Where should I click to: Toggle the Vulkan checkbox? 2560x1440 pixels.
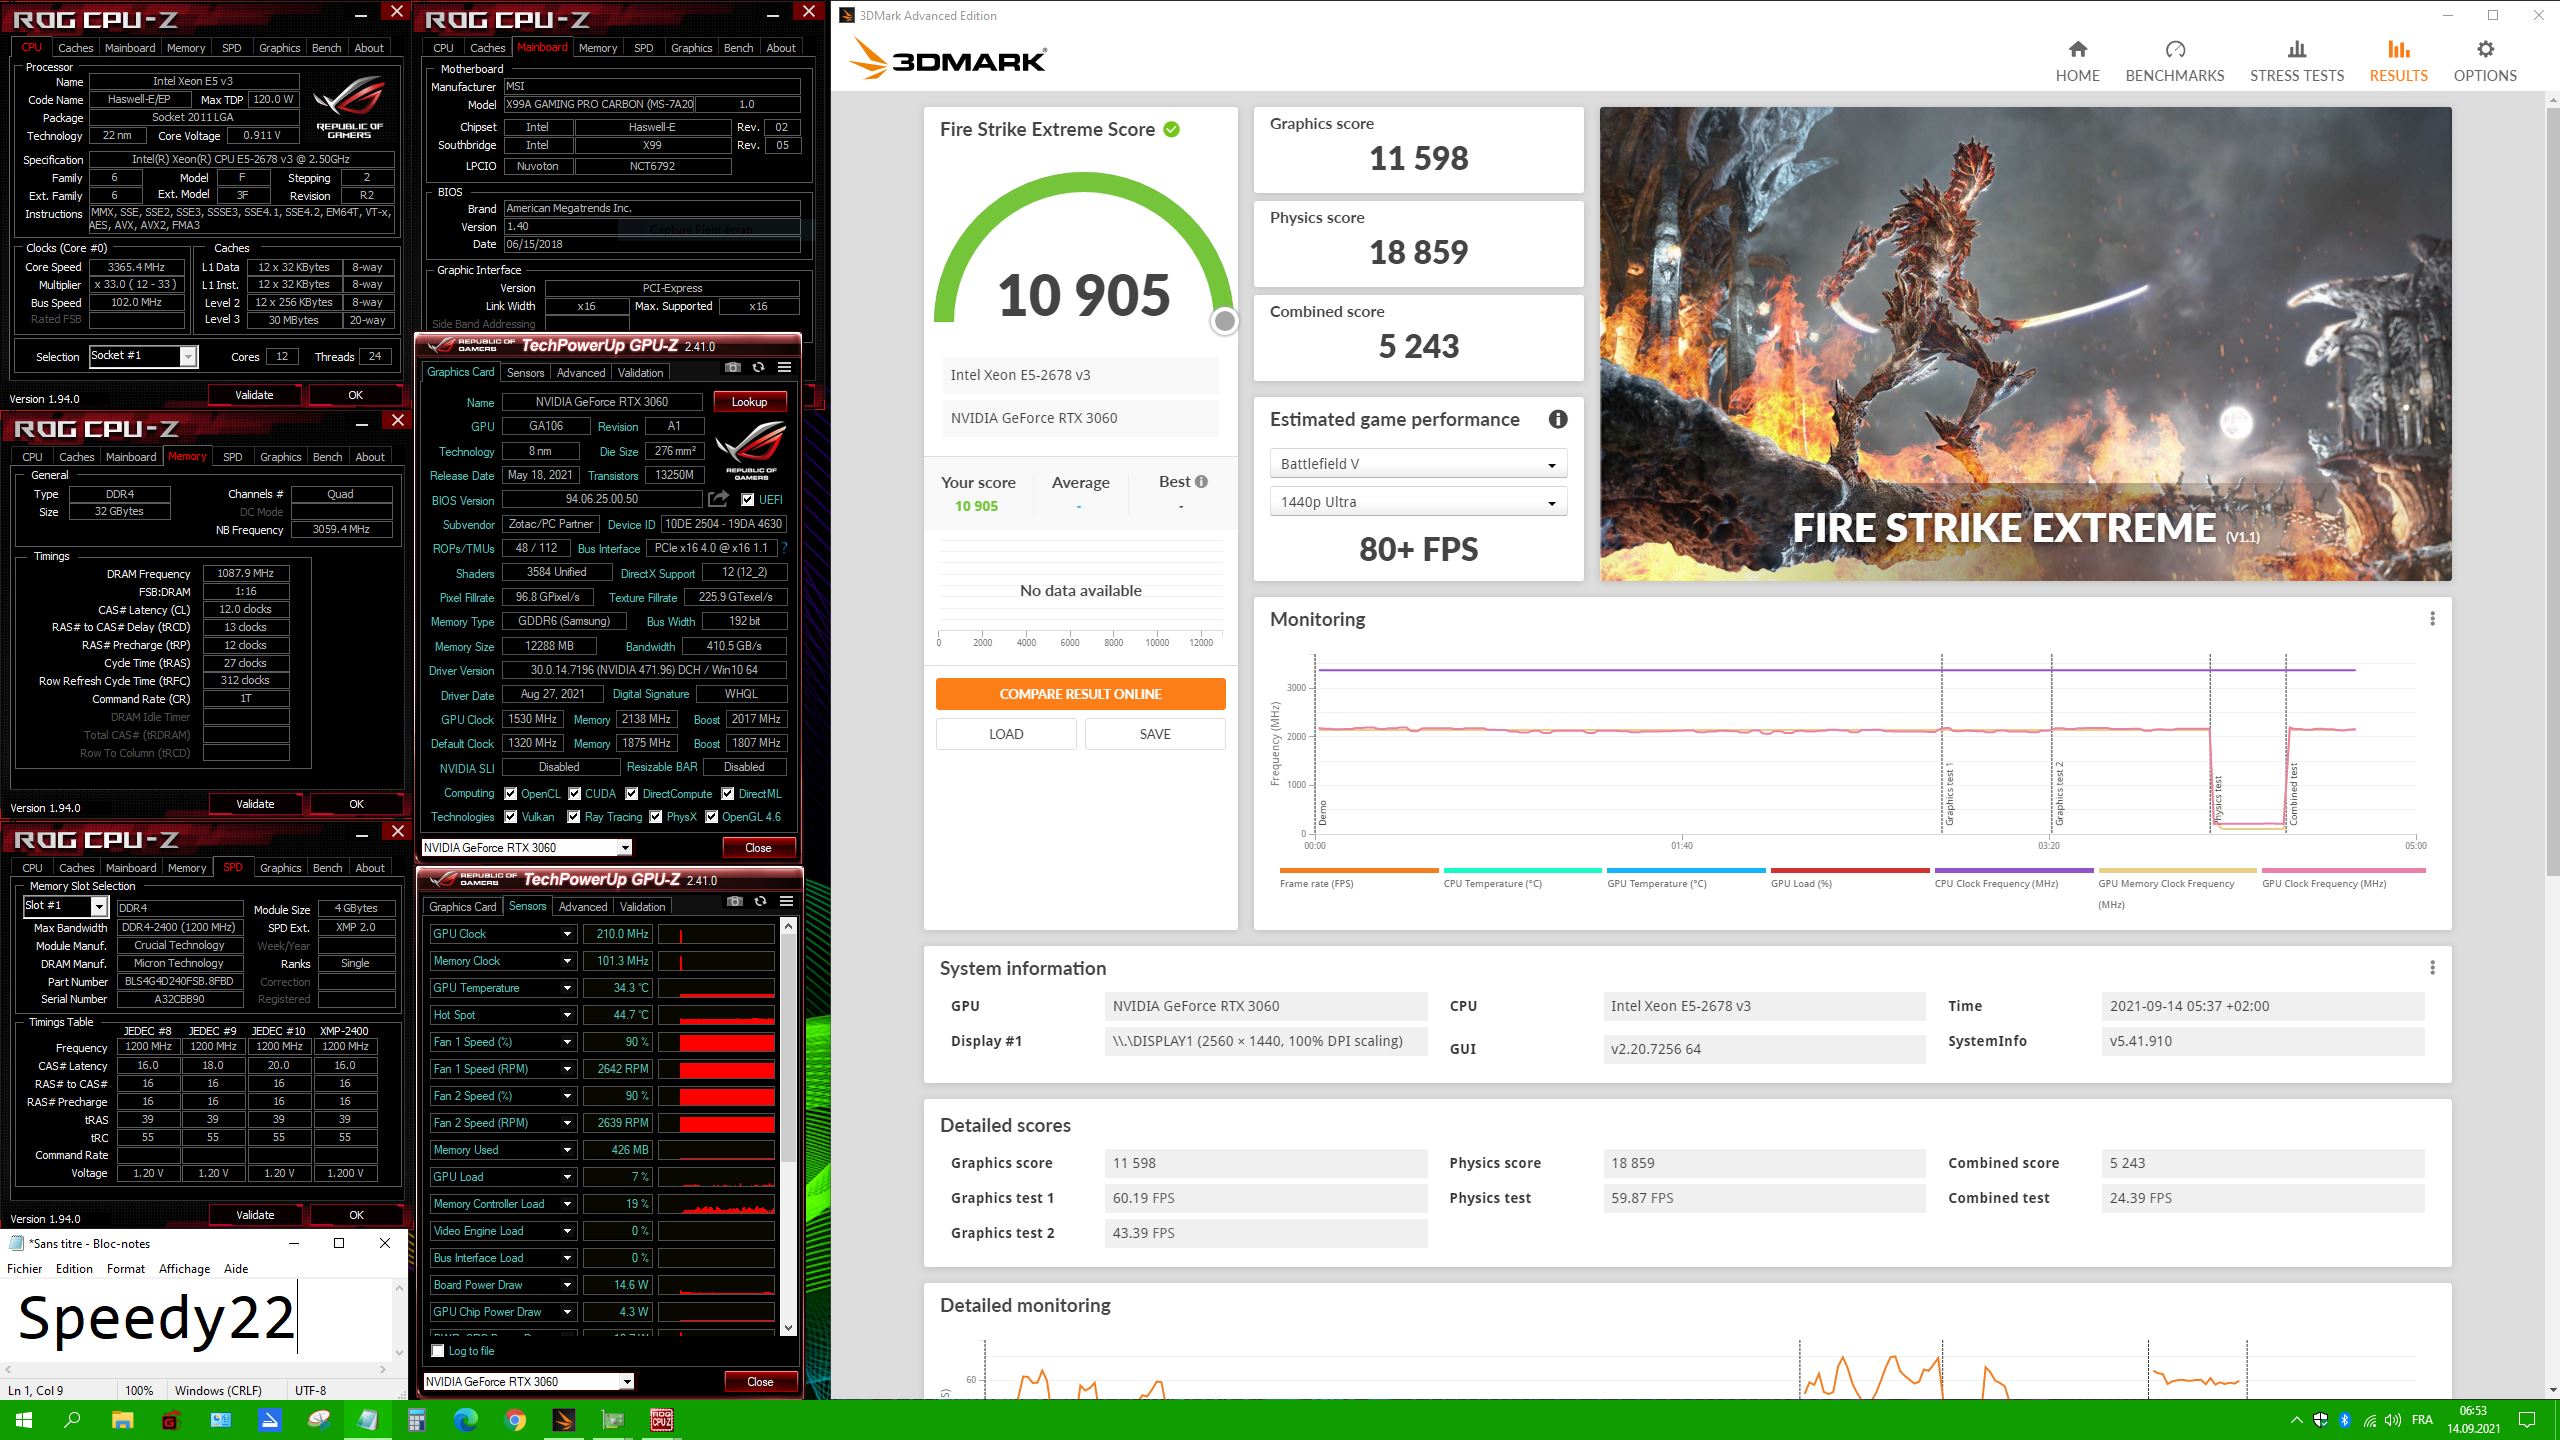click(511, 817)
